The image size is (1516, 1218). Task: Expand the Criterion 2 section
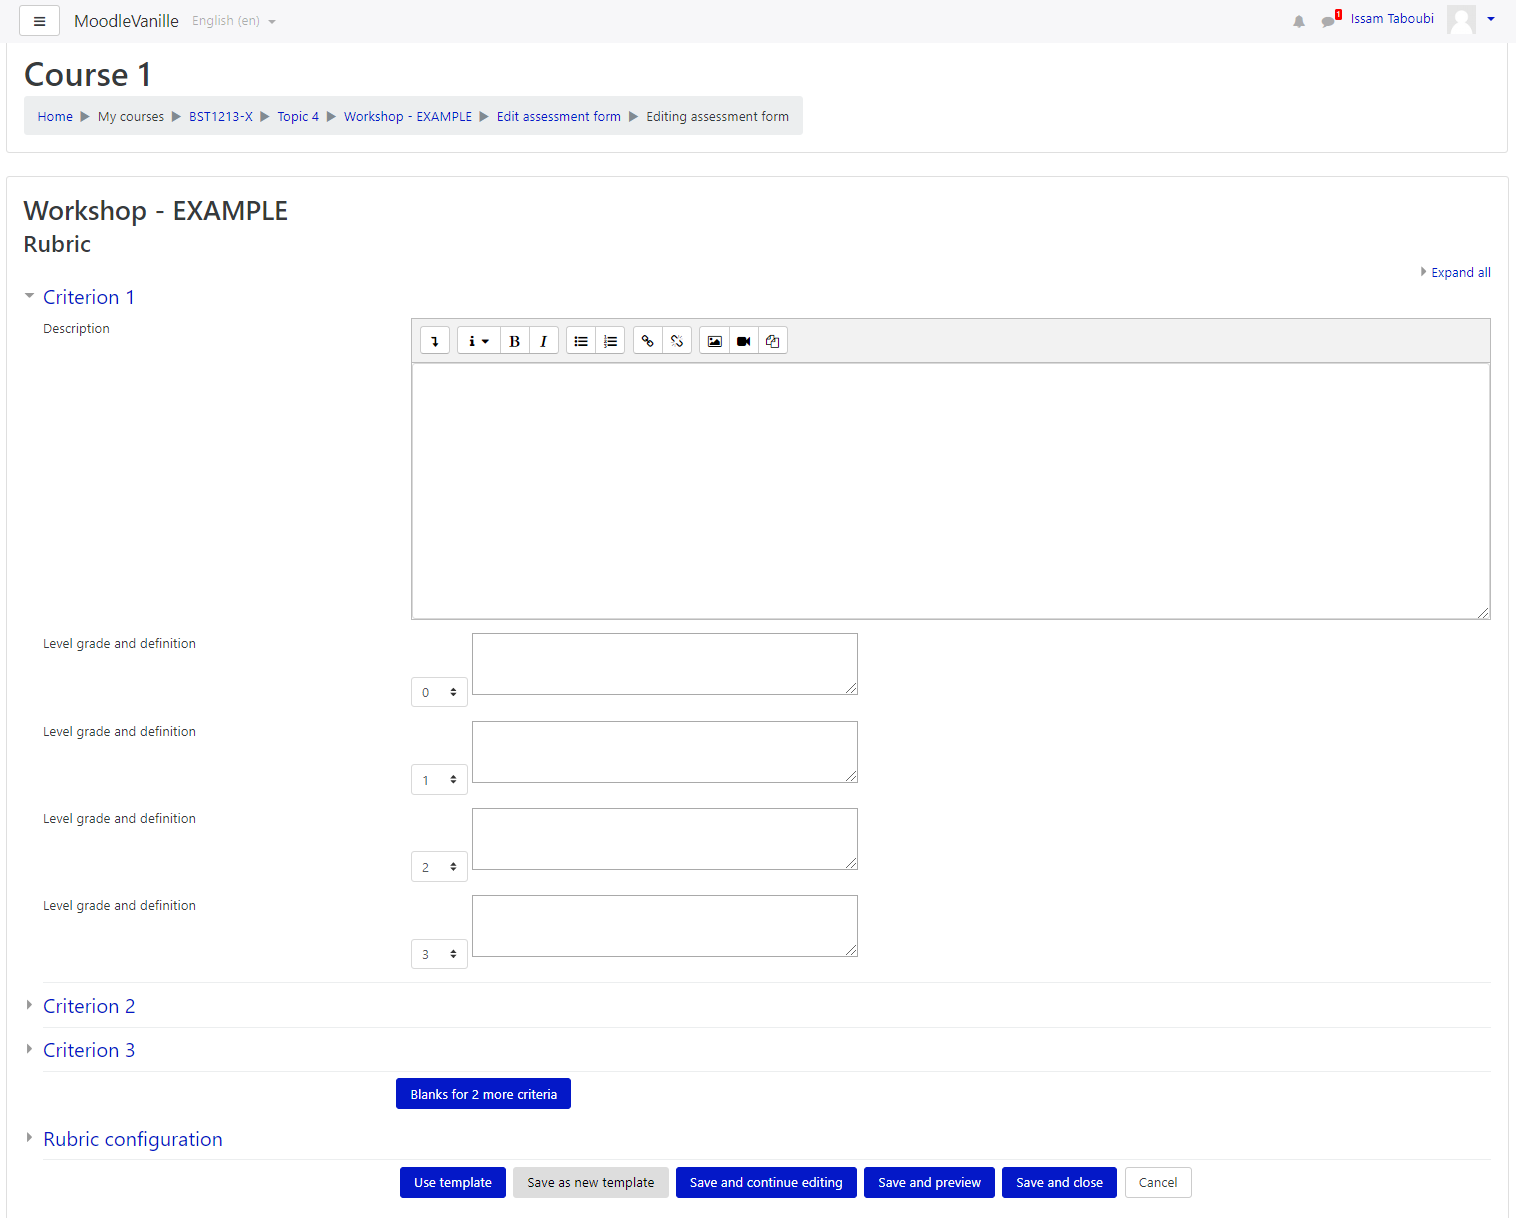[88, 1006]
